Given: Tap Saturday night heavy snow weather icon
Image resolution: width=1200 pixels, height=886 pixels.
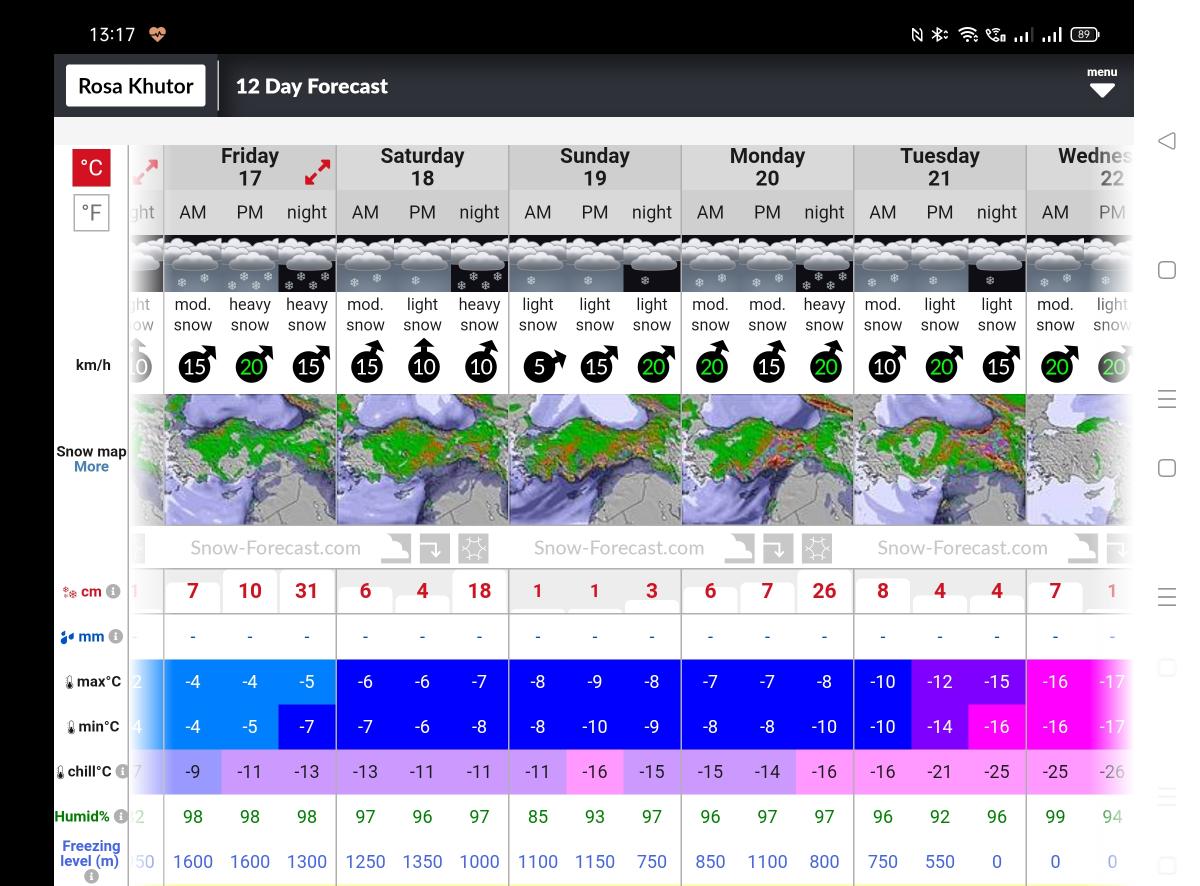Looking at the screenshot, I should (479, 265).
